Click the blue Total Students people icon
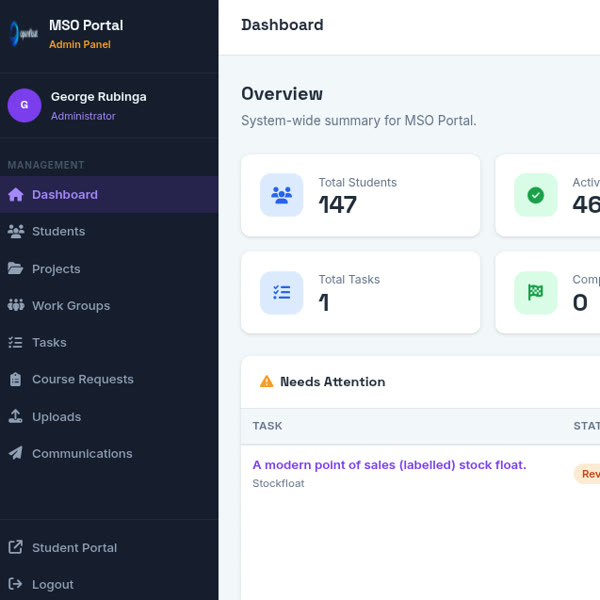Image resolution: width=600 pixels, height=600 pixels. coord(282,195)
